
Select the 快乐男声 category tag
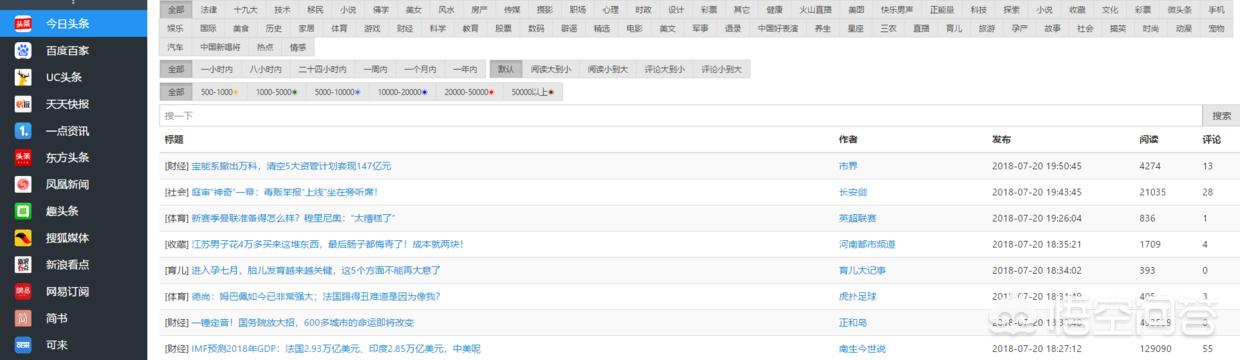[897, 9]
